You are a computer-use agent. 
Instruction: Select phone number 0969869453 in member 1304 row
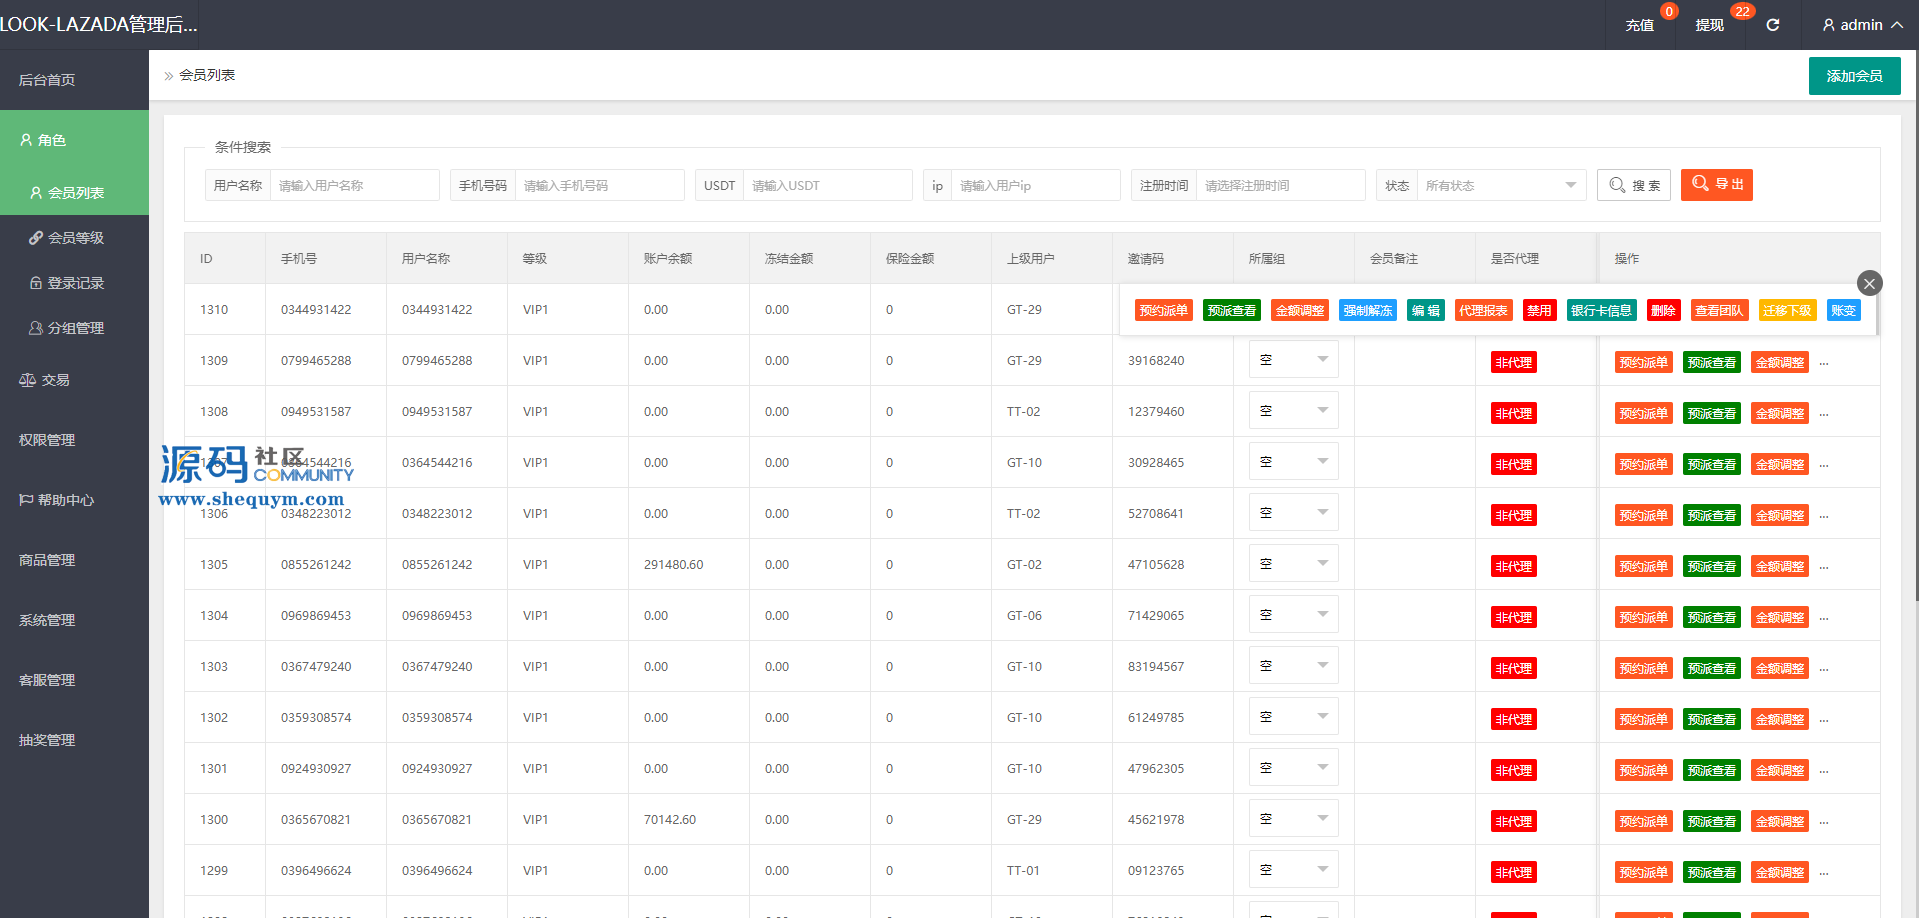[x=316, y=616]
